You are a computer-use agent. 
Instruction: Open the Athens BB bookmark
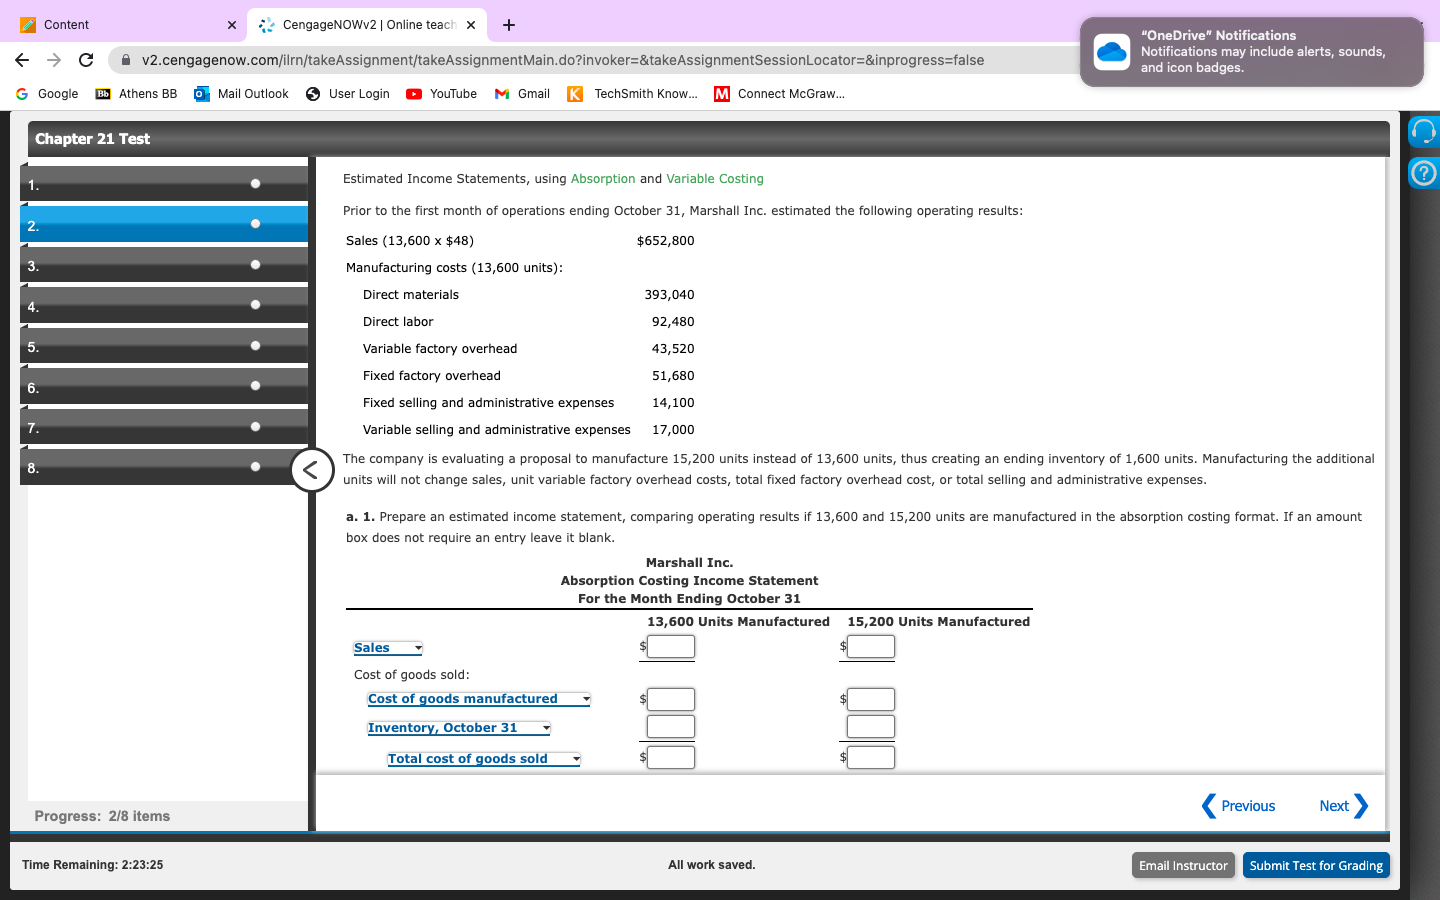point(136,94)
